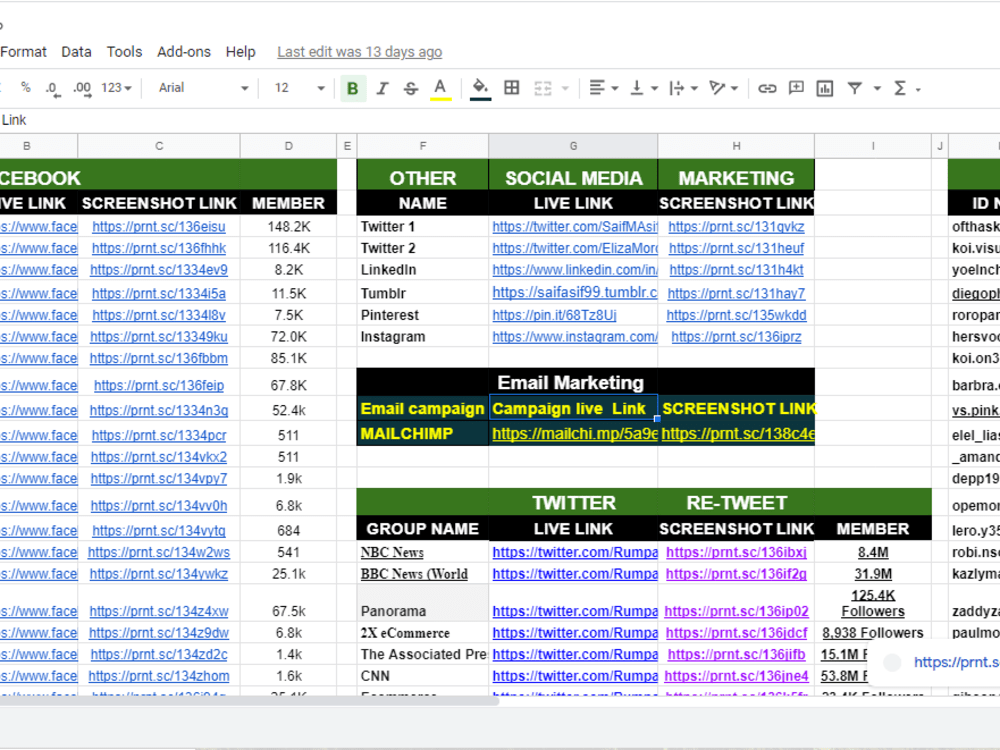Increase decimal places button
Image resolution: width=1000 pixels, height=750 pixels.
pyautogui.click(x=82, y=88)
